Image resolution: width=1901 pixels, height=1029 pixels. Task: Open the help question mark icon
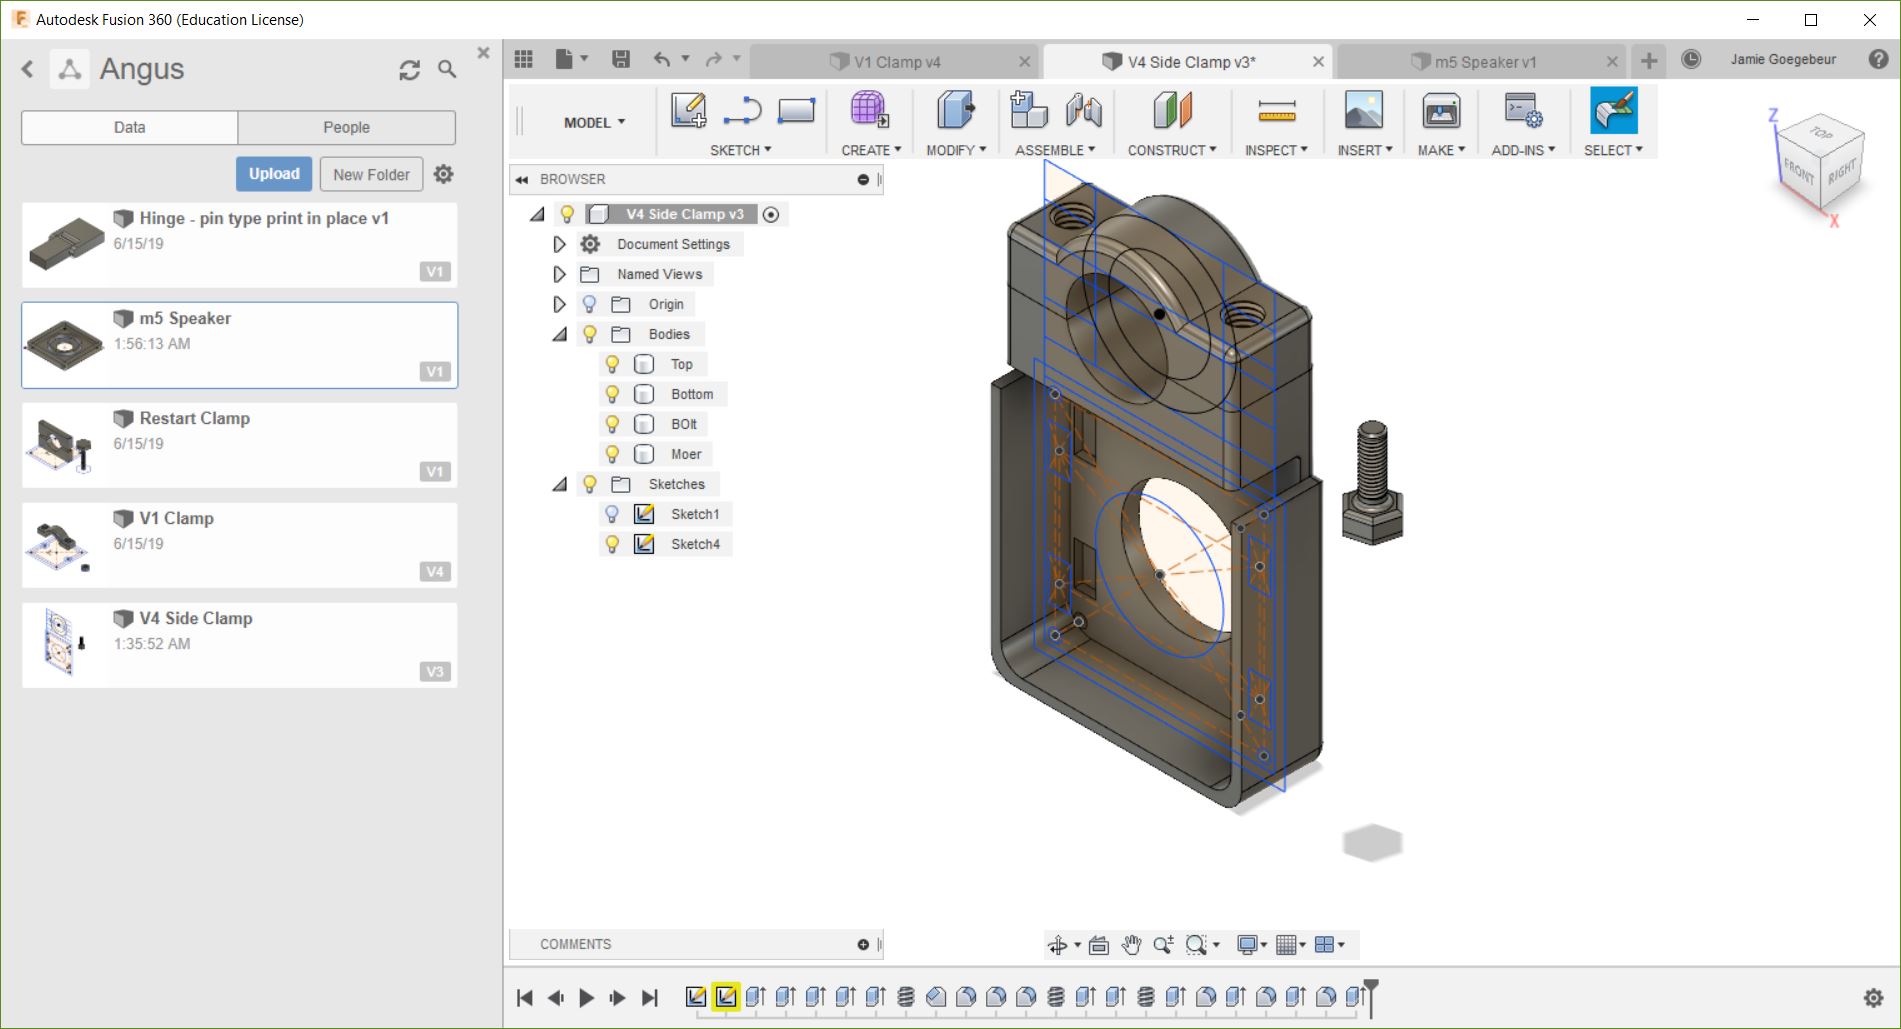coord(1879,59)
